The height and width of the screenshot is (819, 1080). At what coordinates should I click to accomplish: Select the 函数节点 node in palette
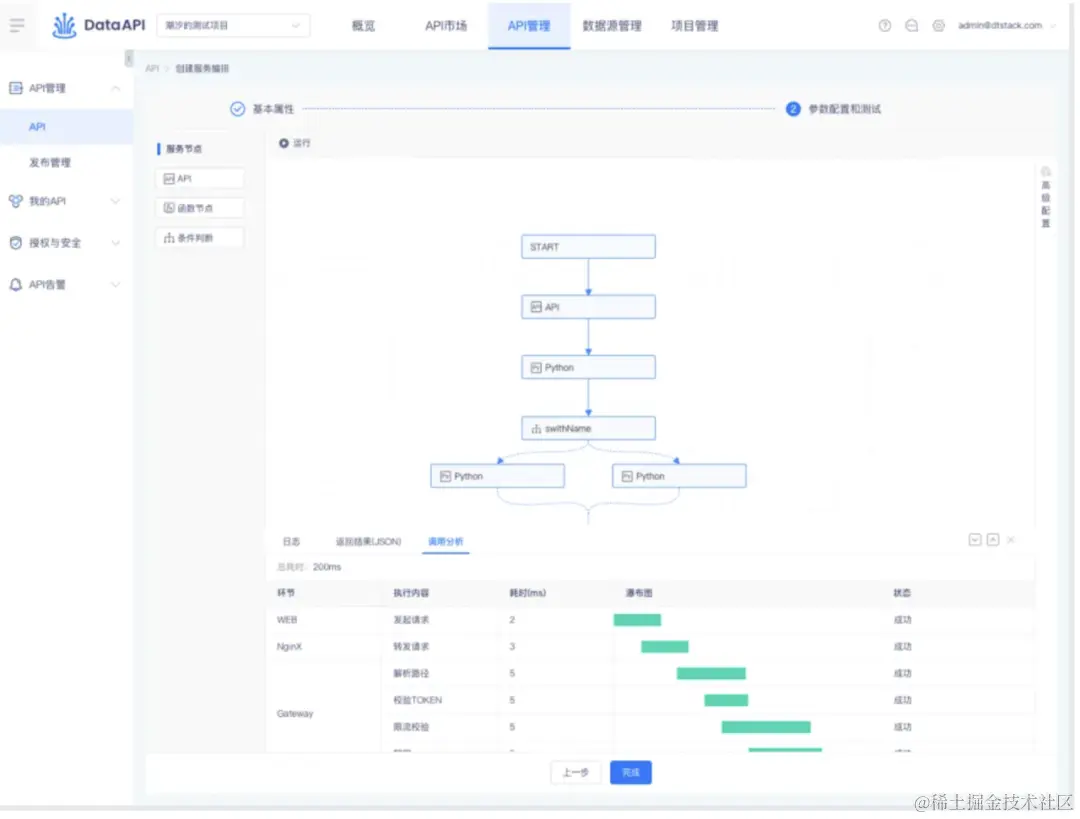pyautogui.click(x=200, y=208)
